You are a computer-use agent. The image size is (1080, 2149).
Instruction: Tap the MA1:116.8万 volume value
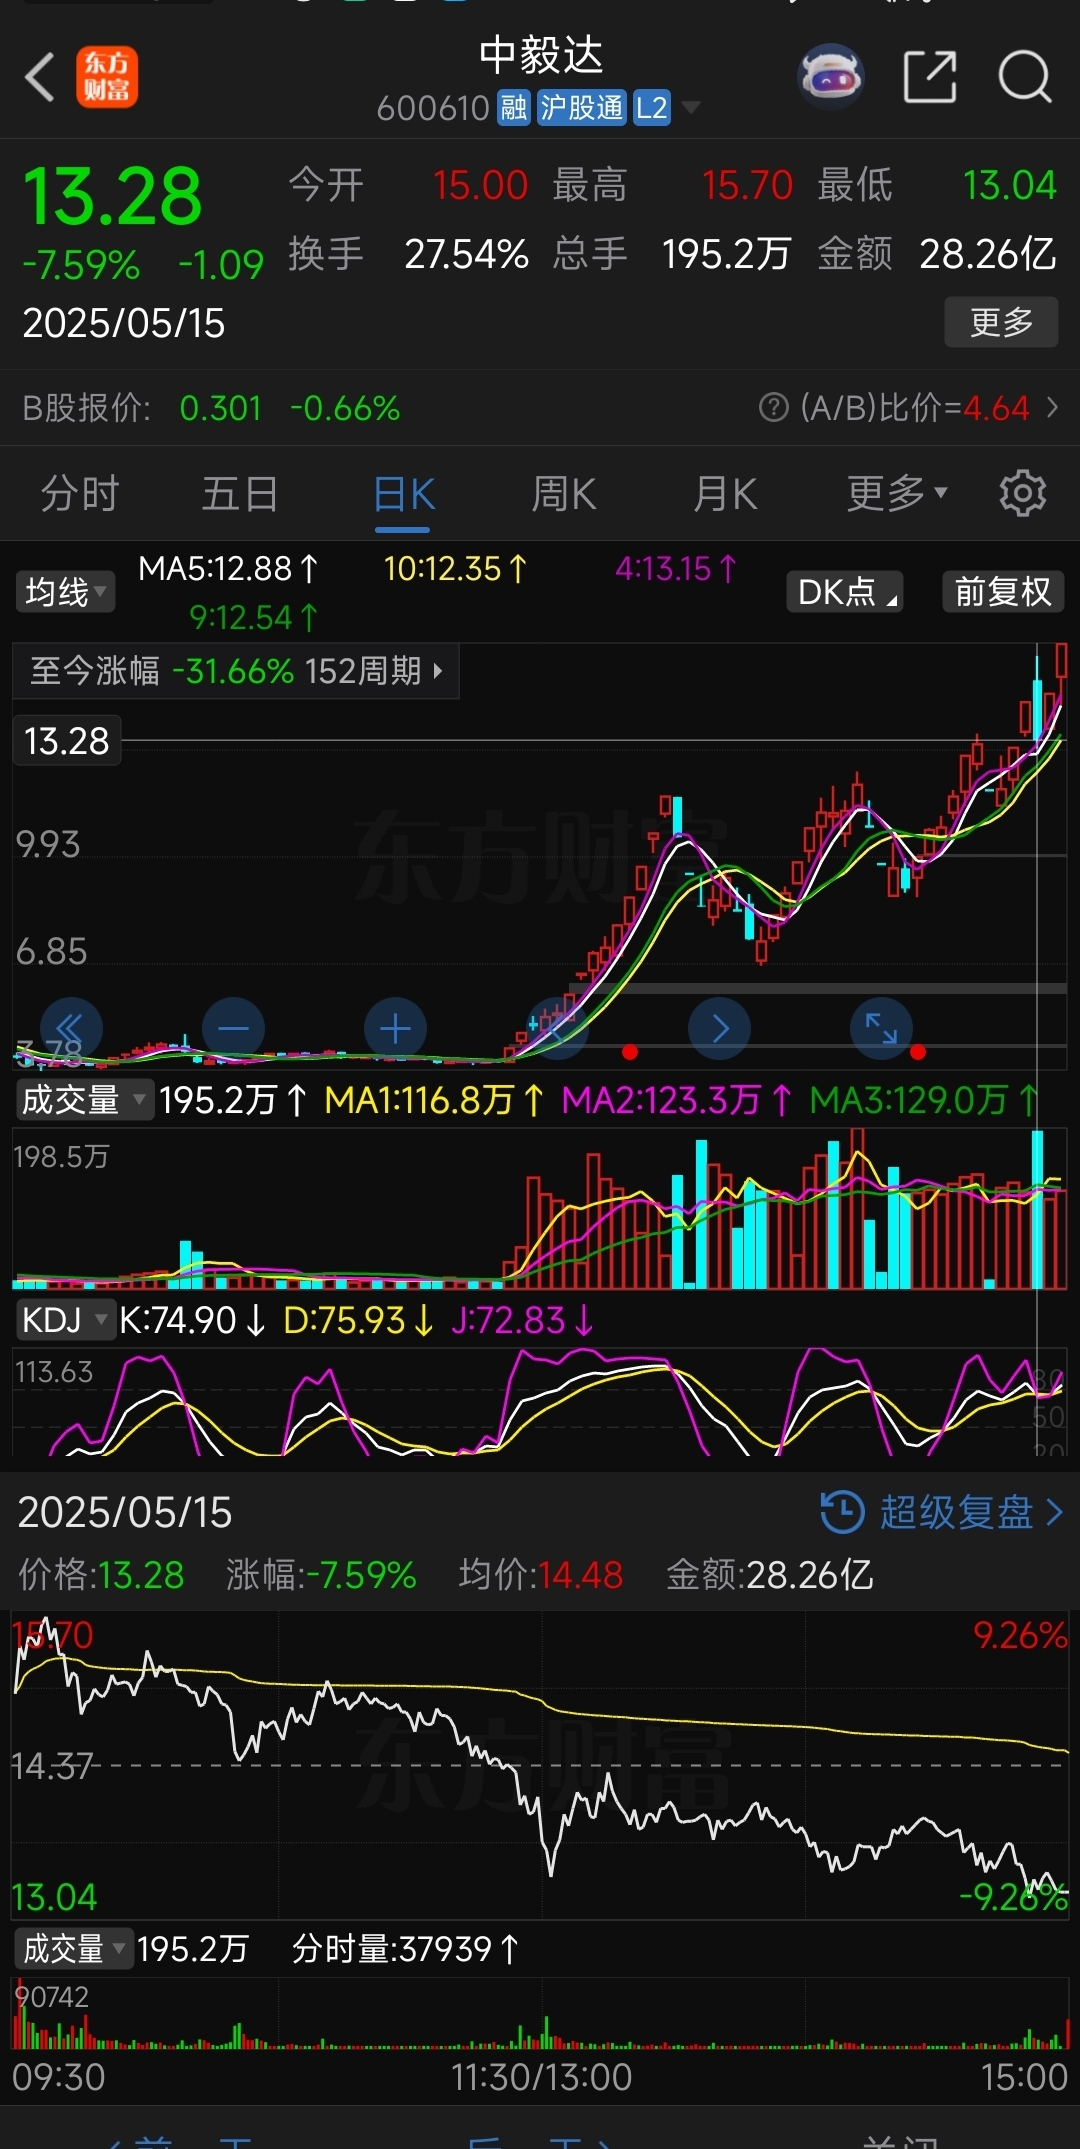pyautogui.click(x=434, y=1100)
